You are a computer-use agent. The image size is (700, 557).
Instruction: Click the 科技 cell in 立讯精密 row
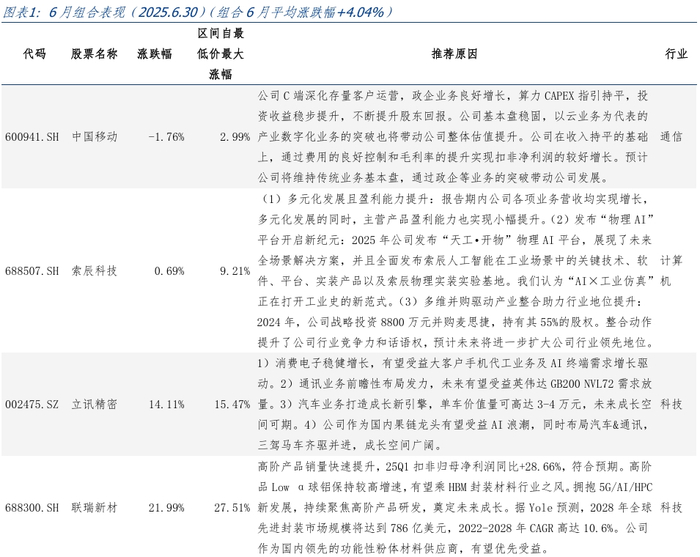coord(671,404)
